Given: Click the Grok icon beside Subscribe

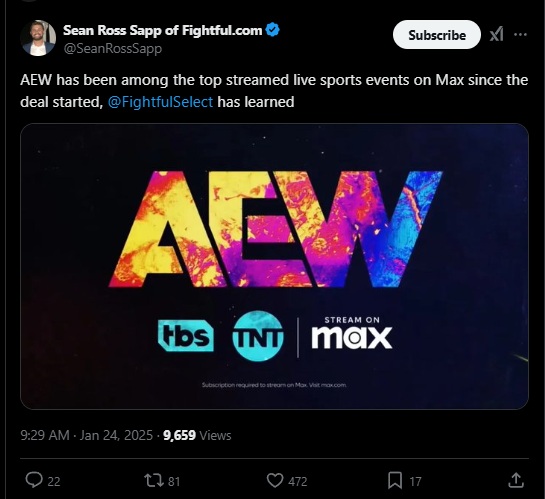Looking at the screenshot, I should 497,34.
